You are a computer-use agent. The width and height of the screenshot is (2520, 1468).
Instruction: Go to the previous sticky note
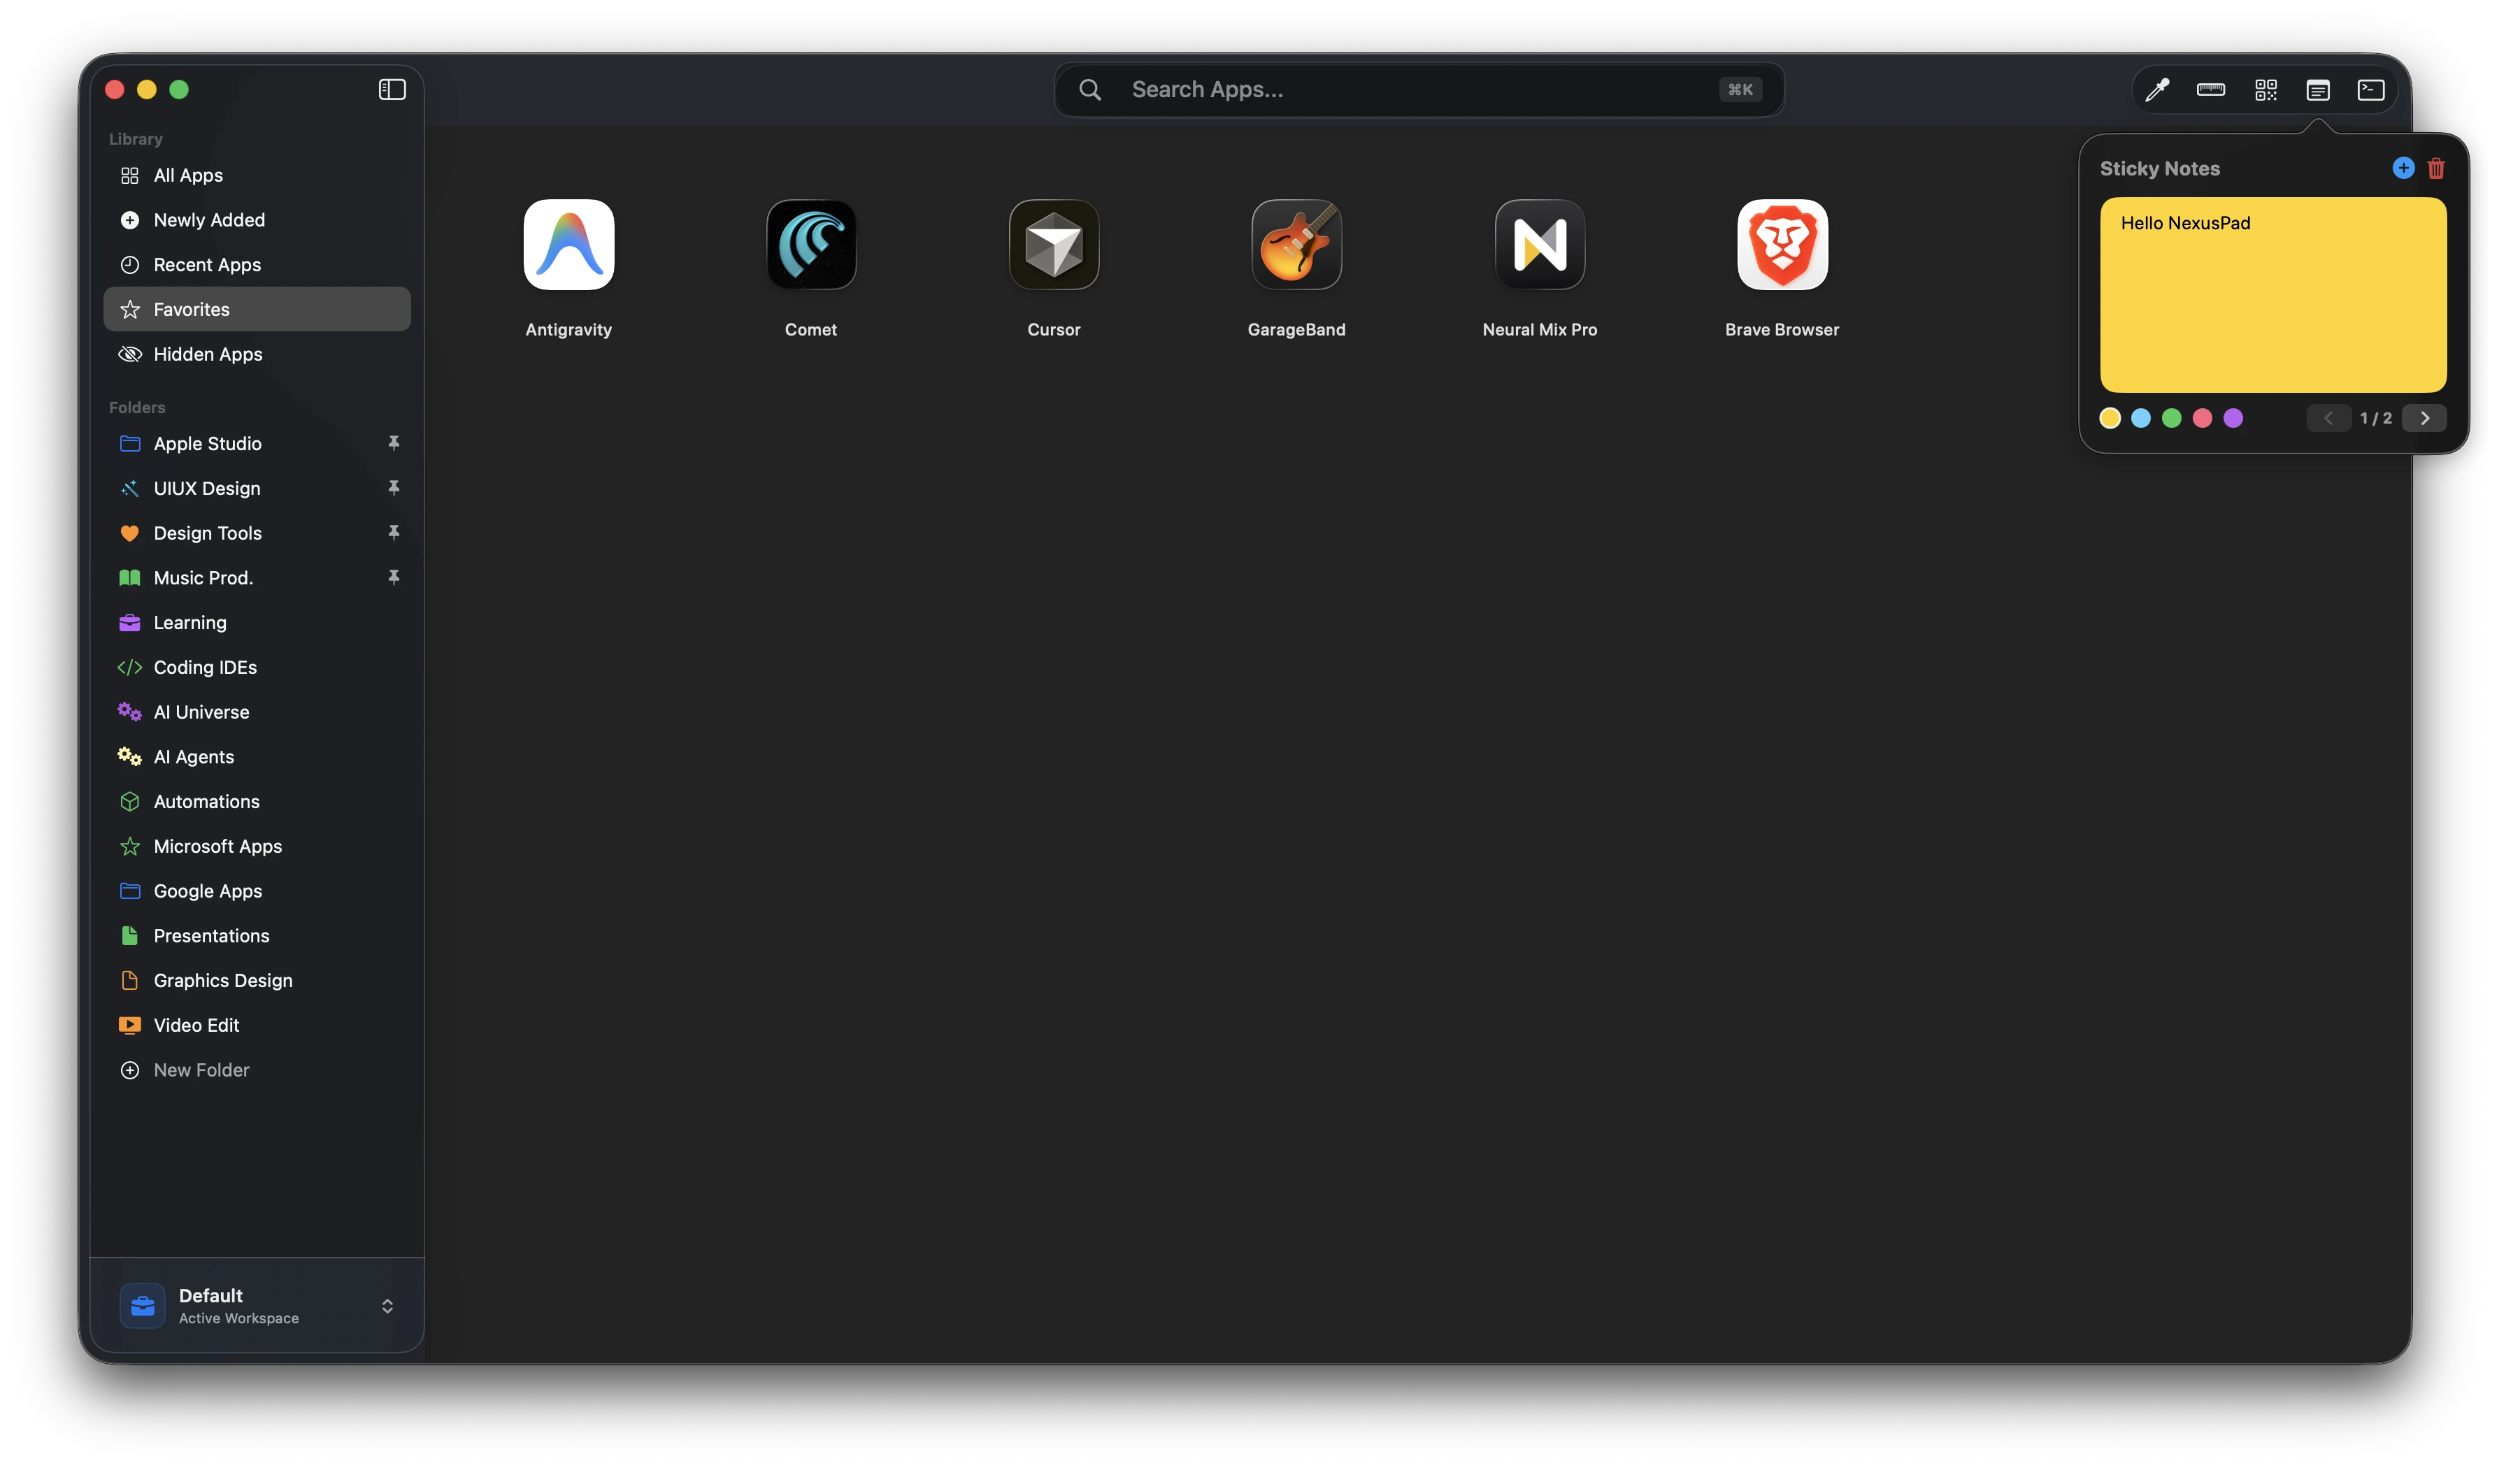tap(2328, 418)
